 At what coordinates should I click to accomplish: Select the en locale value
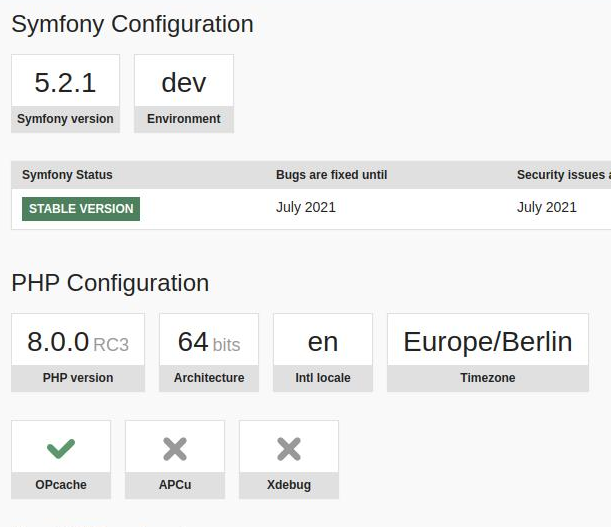(x=323, y=342)
